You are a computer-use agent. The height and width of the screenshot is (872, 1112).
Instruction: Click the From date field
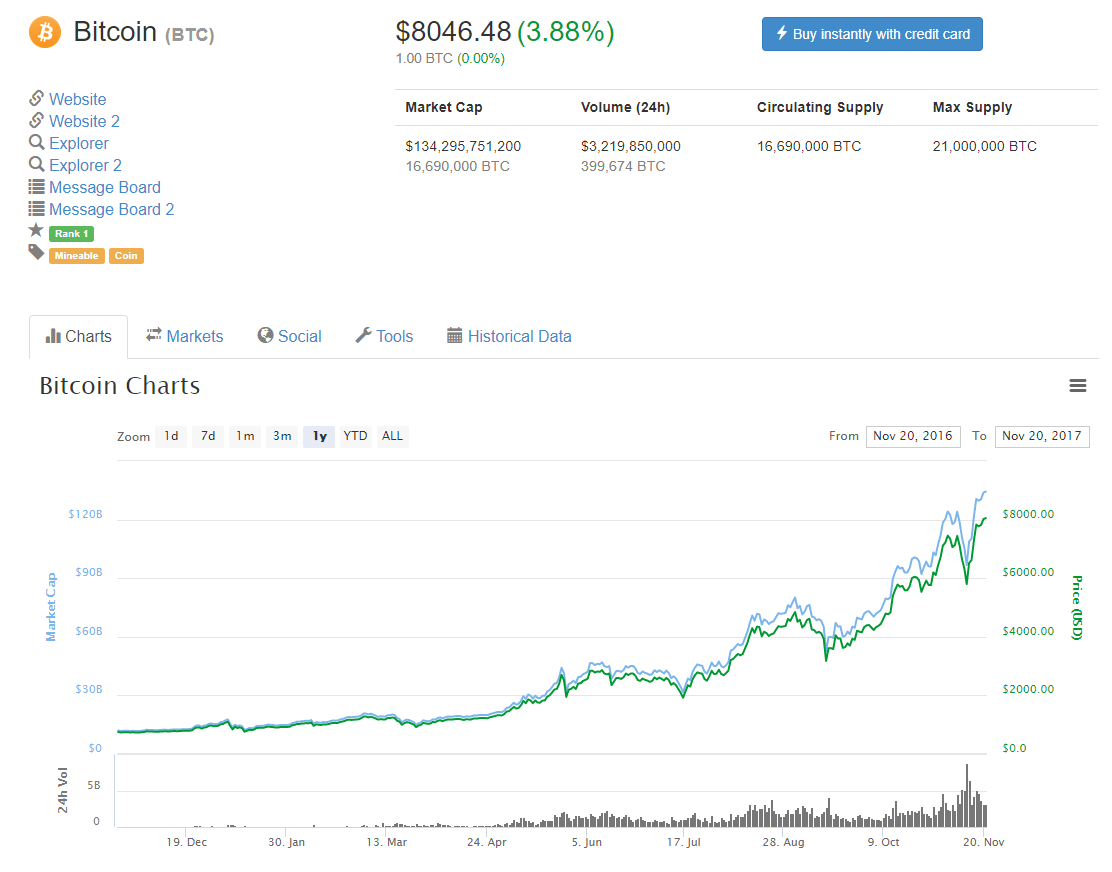pyautogui.click(x=913, y=436)
